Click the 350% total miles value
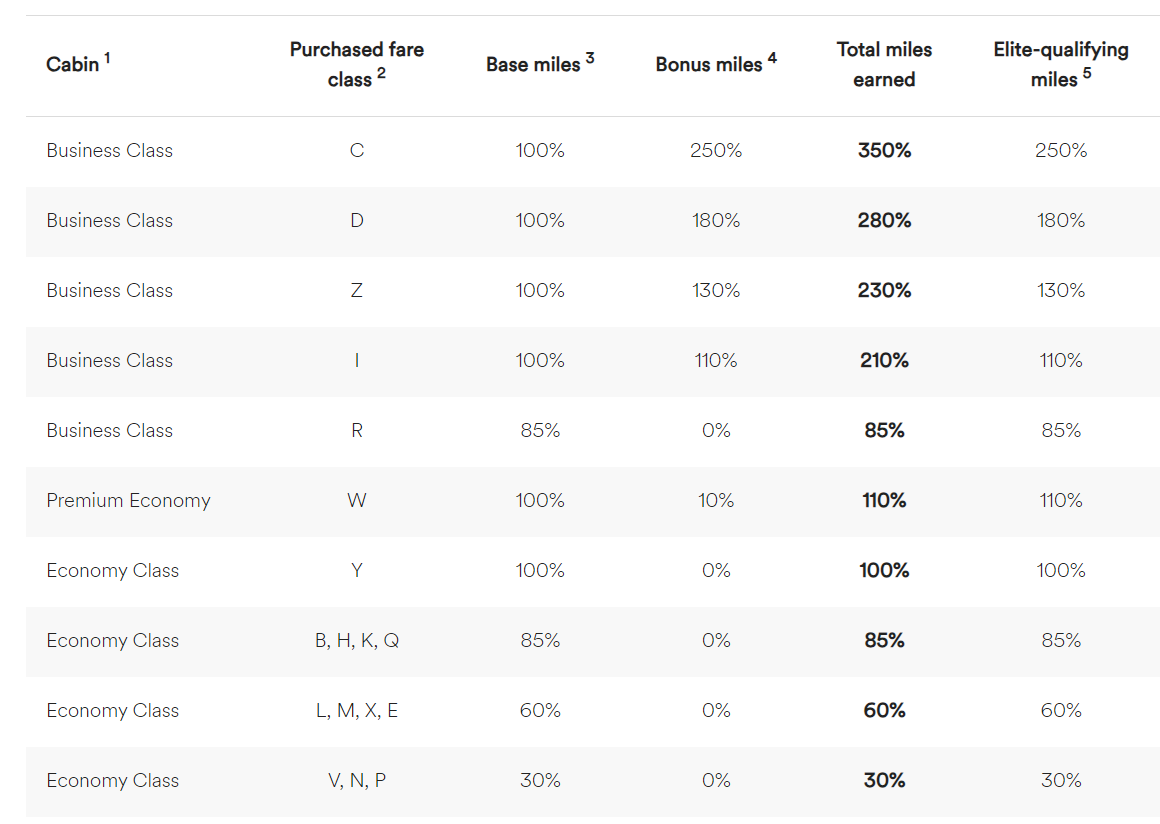This screenshot has width=1160, height=824. [x=884, y=151]
